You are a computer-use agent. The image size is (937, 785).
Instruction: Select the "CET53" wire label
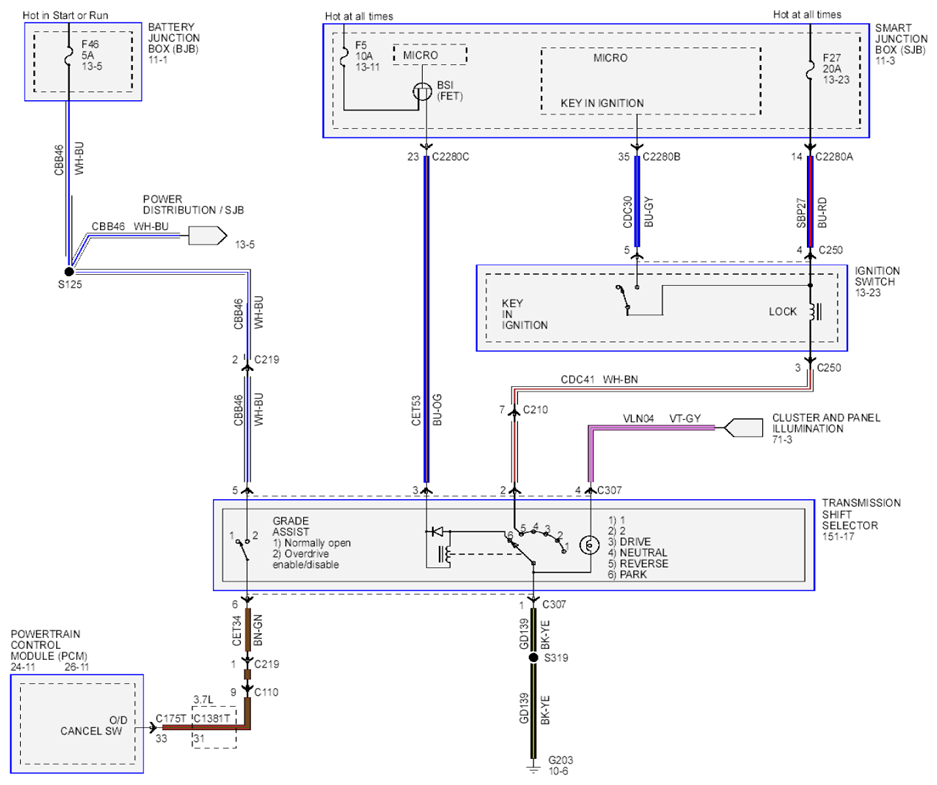(416, 410)
